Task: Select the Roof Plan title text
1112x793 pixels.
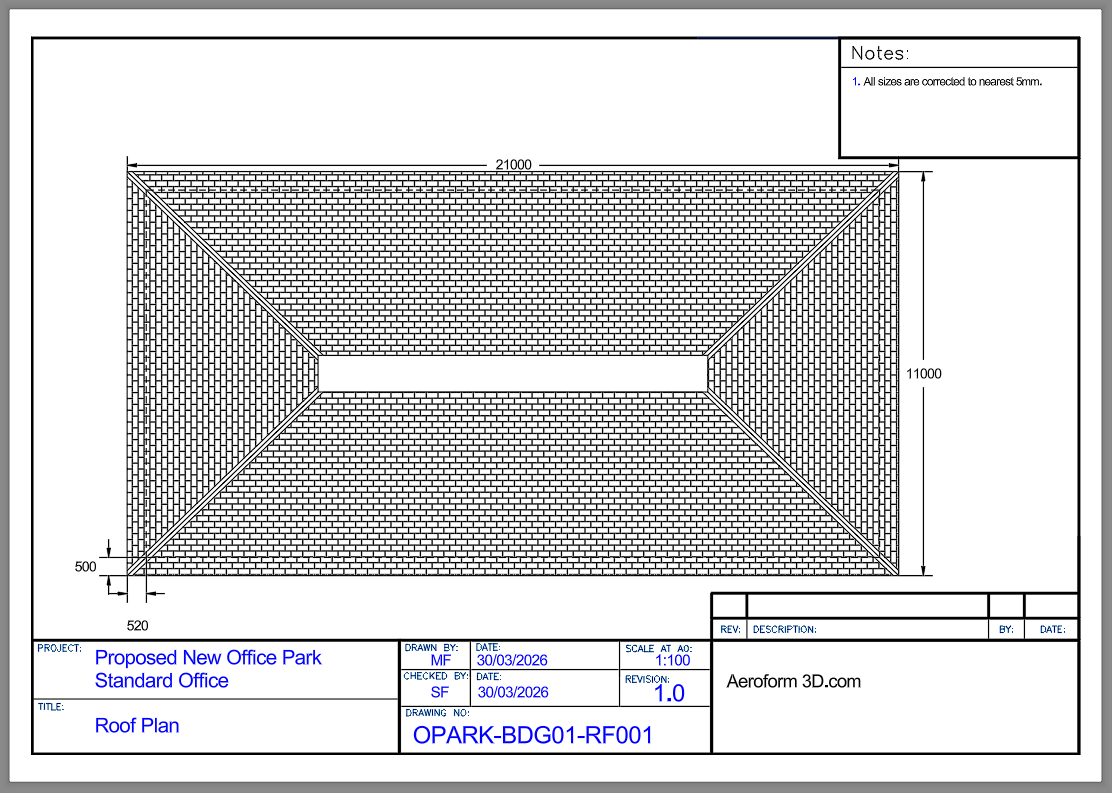Action: click(137, 726)
